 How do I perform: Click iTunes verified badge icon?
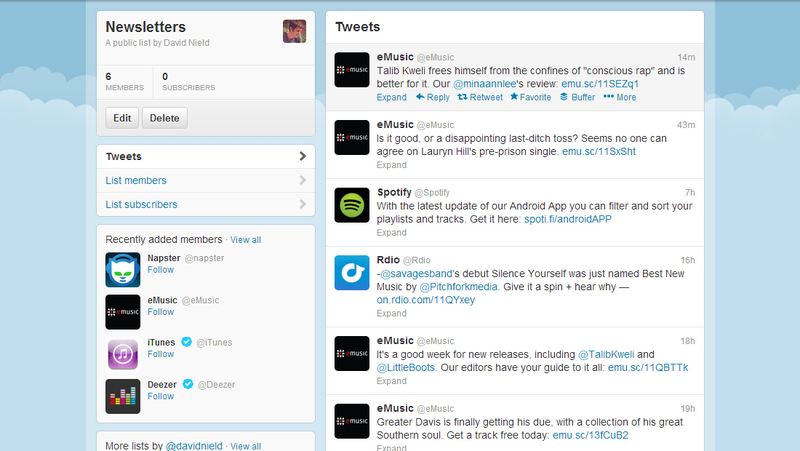[187, 342]
